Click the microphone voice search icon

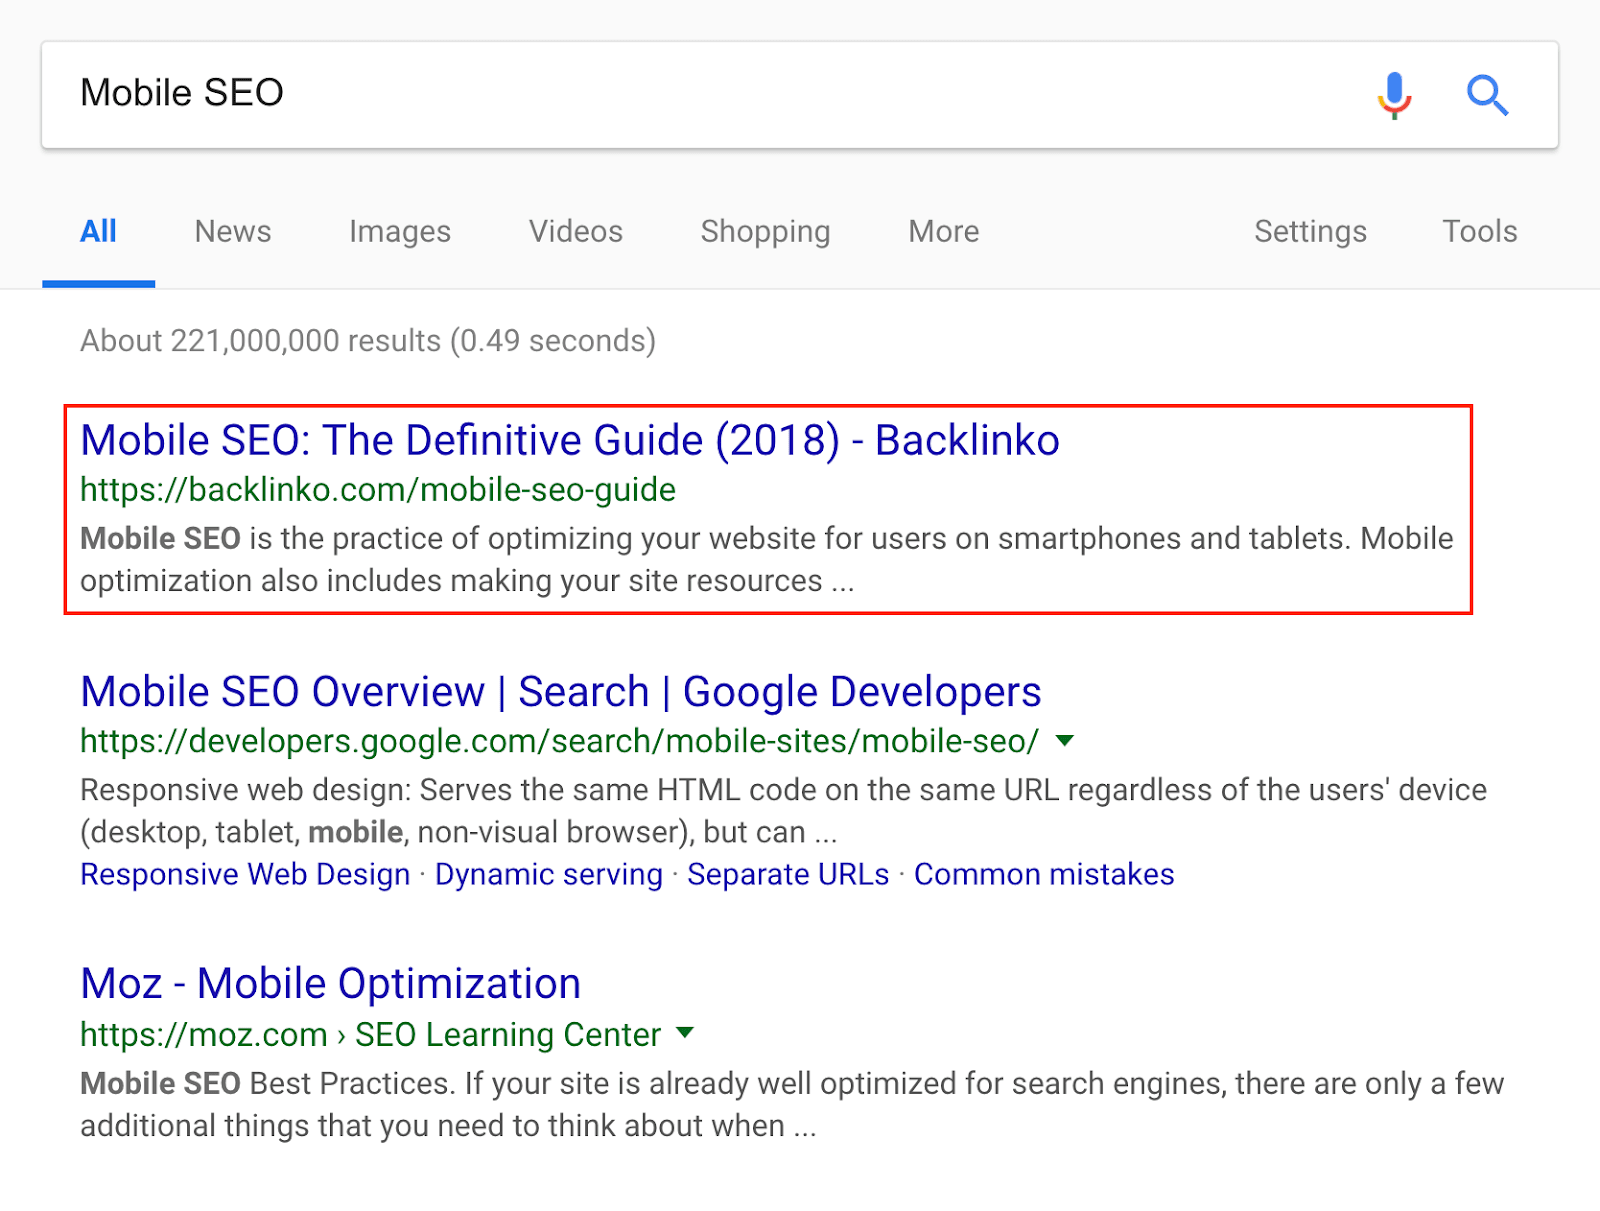click(1394, 95)
